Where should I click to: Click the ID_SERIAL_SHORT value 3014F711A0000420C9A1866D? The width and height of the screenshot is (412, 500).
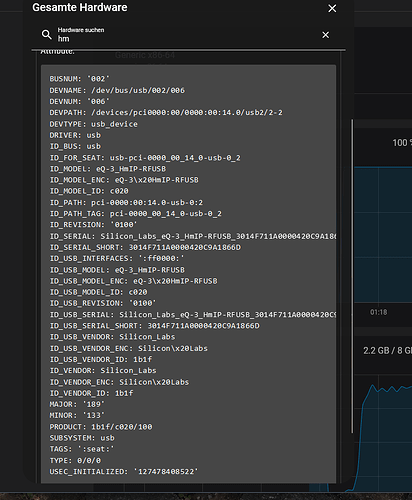(x=185, y=247)
